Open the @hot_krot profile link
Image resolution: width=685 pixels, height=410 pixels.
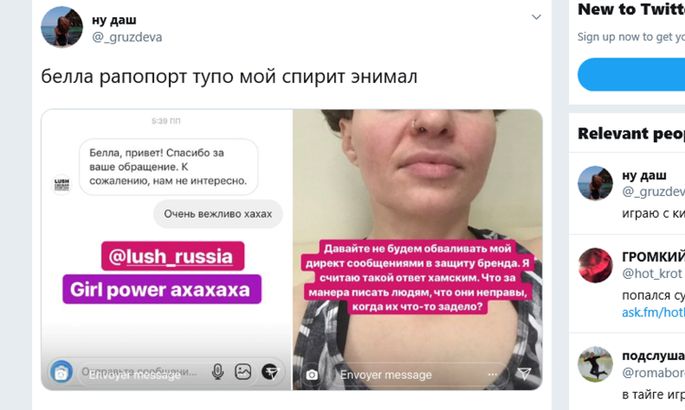[652, 274]
